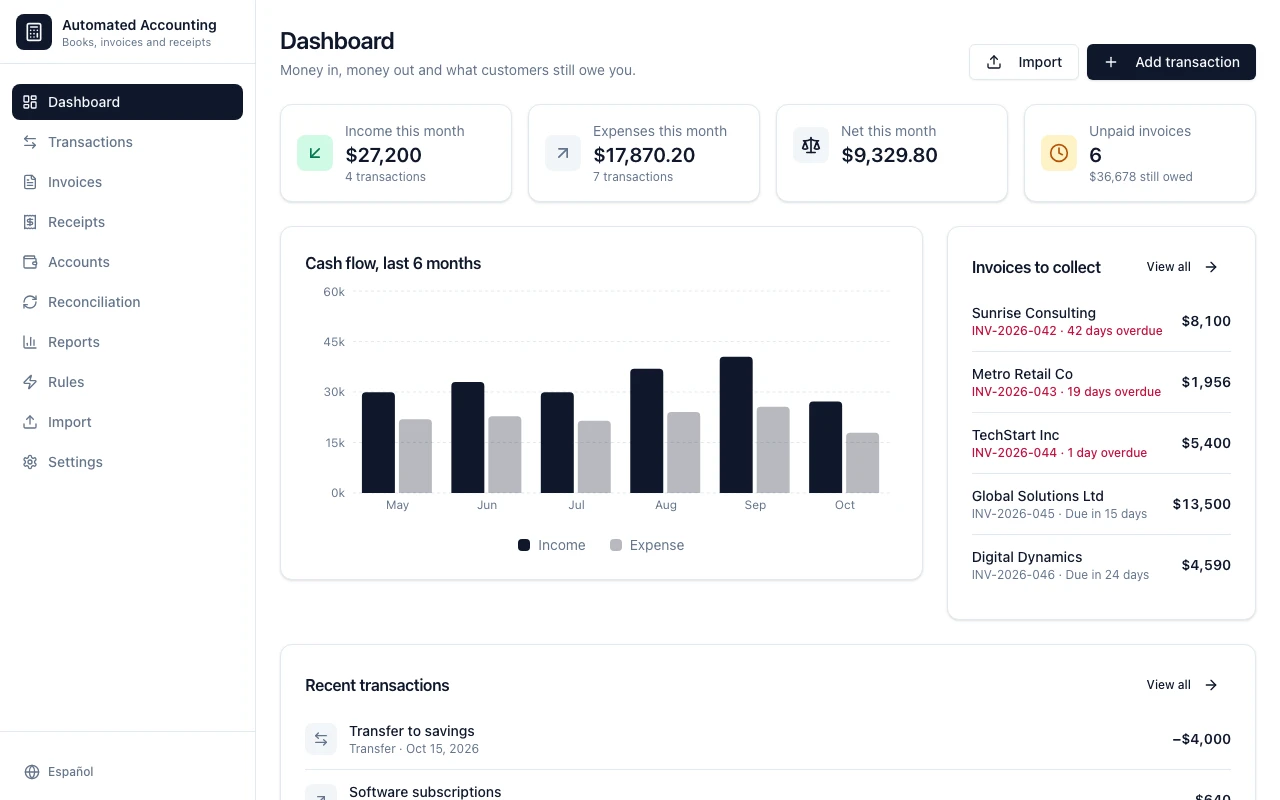Click the green income arrow icon
This screenshot has height=800, width=1280.
[x=315, y=153]
